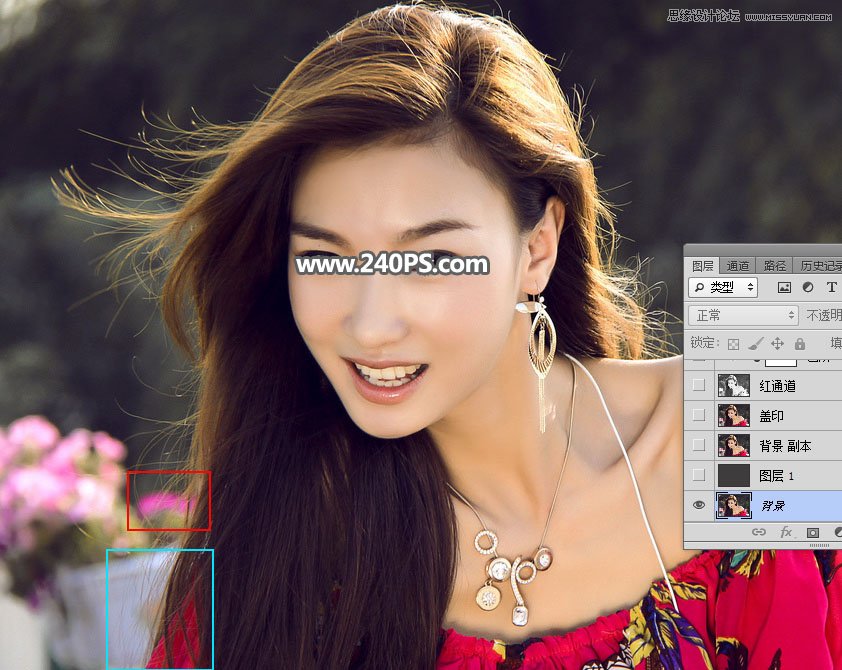This screenshot has width=842, height=670.
Task: Click the 不透明 opacity label
Action: (824, 316)
